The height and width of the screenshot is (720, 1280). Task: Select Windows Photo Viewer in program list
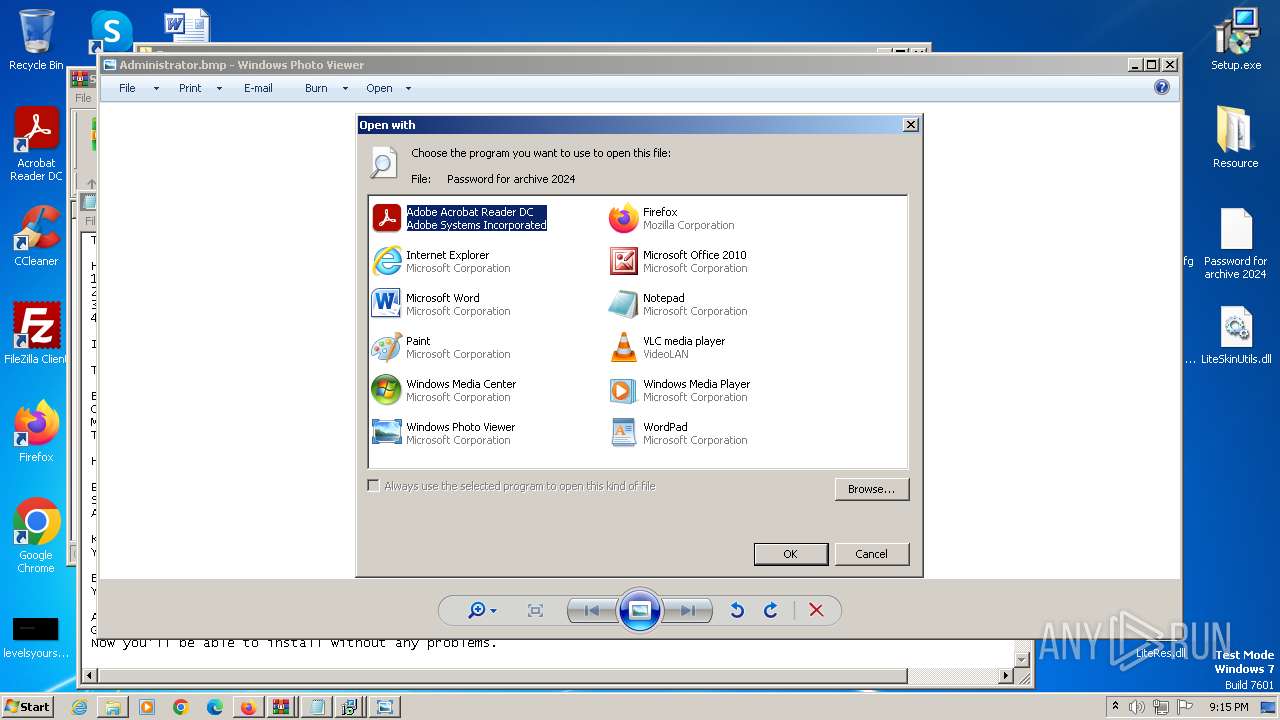pyautogui.click(x=444, y=433)
